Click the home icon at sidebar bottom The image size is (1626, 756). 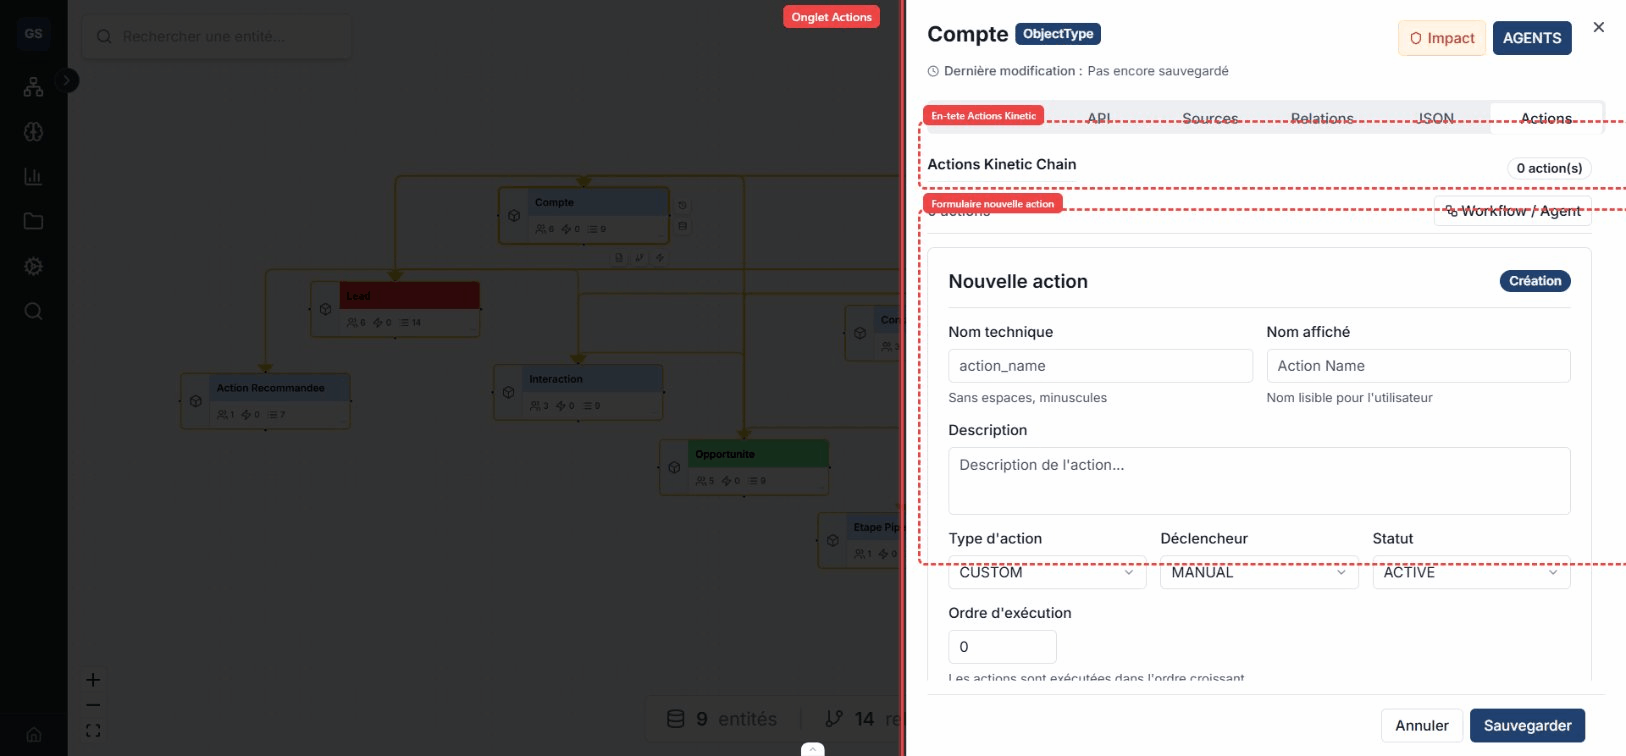(x=33, y=734)
